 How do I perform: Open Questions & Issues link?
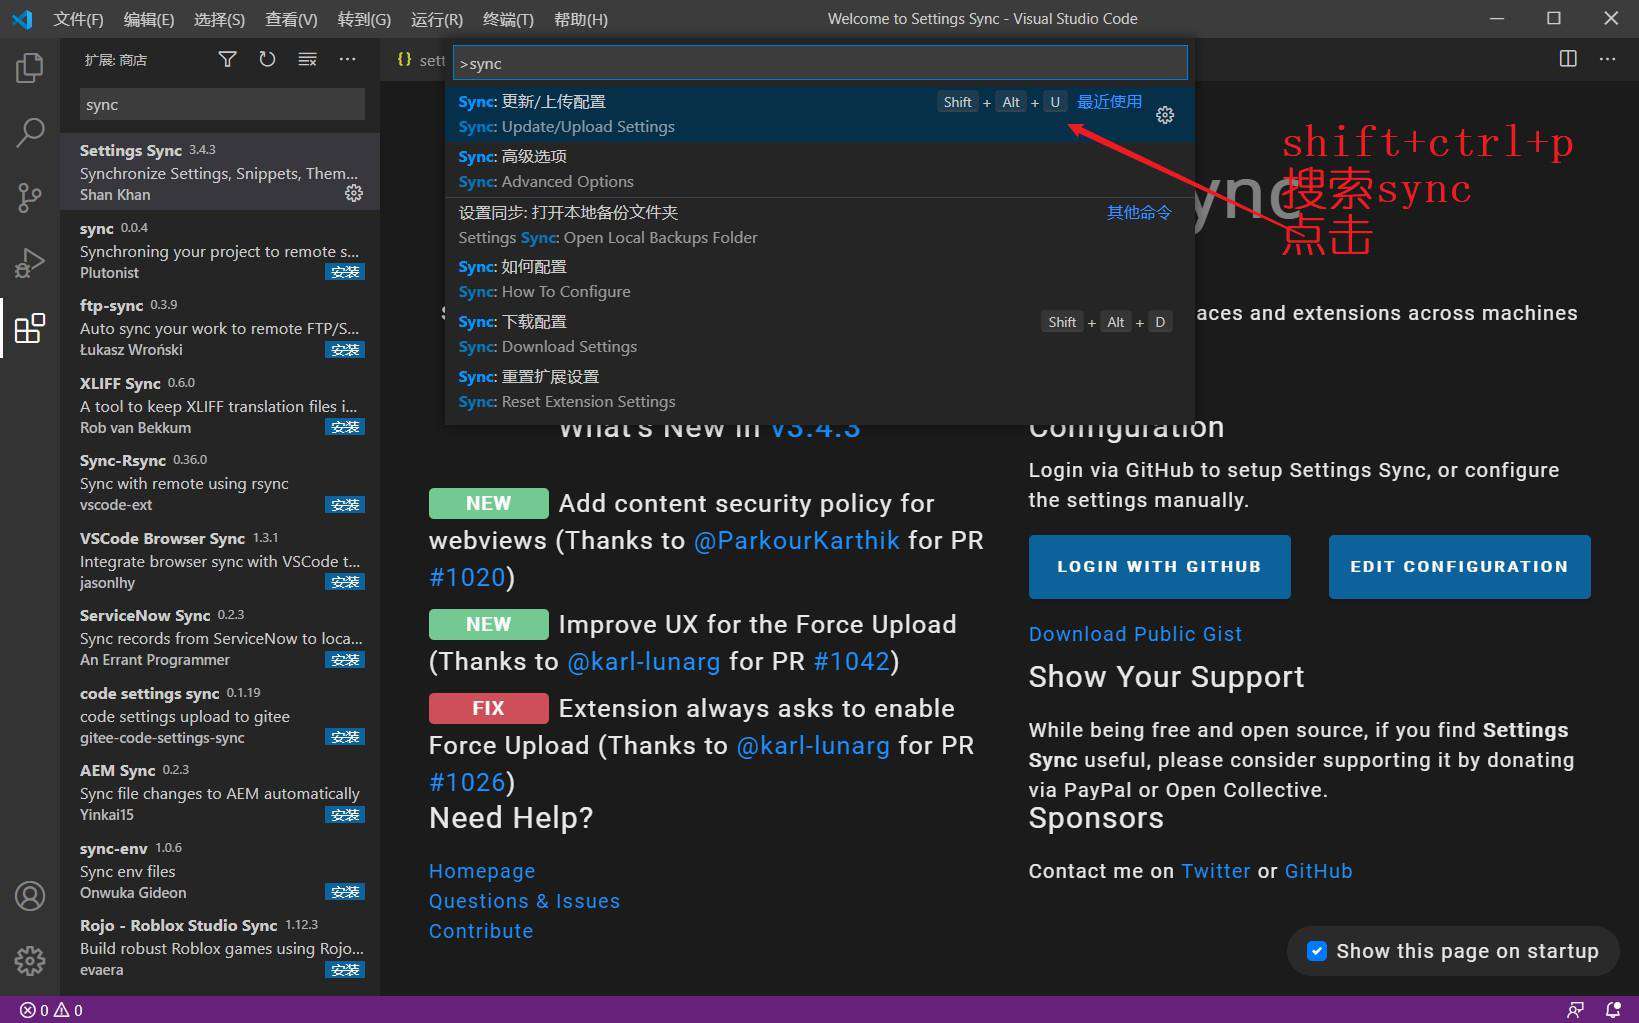click(x=524, y=901)
